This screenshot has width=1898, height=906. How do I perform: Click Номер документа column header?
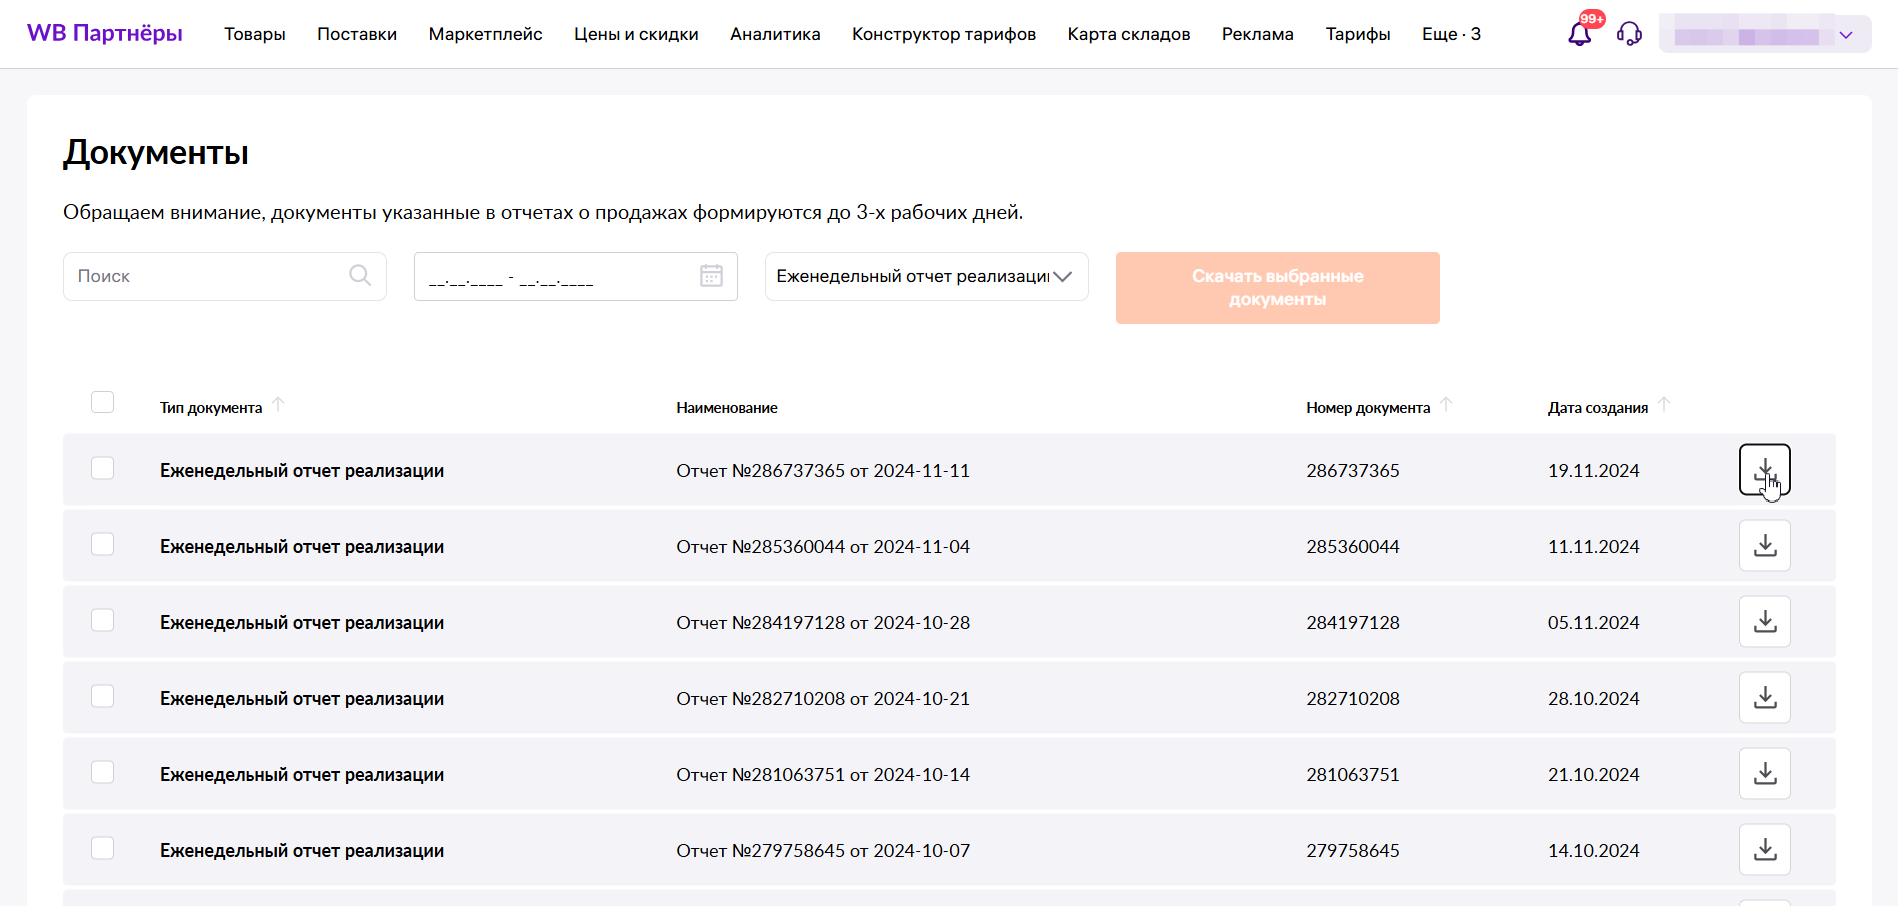click(x=1368, y=408)
